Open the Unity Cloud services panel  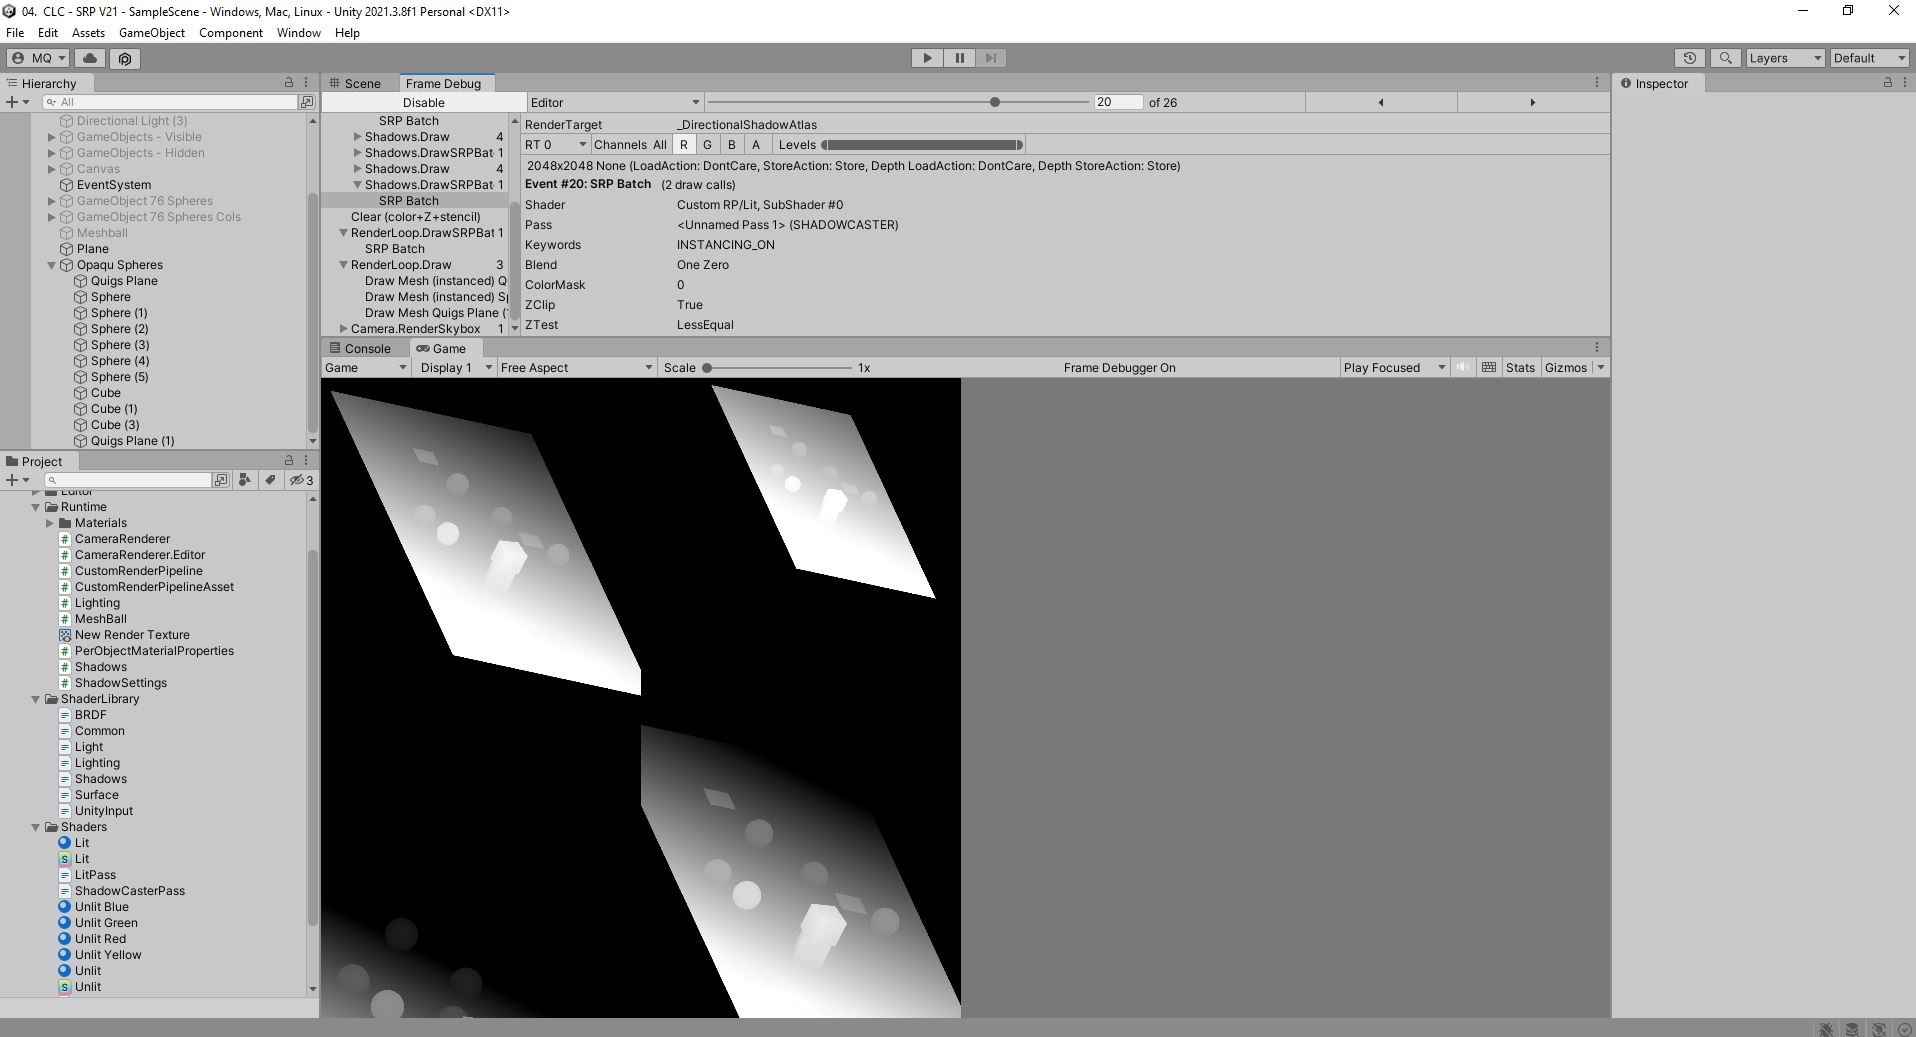90,58
